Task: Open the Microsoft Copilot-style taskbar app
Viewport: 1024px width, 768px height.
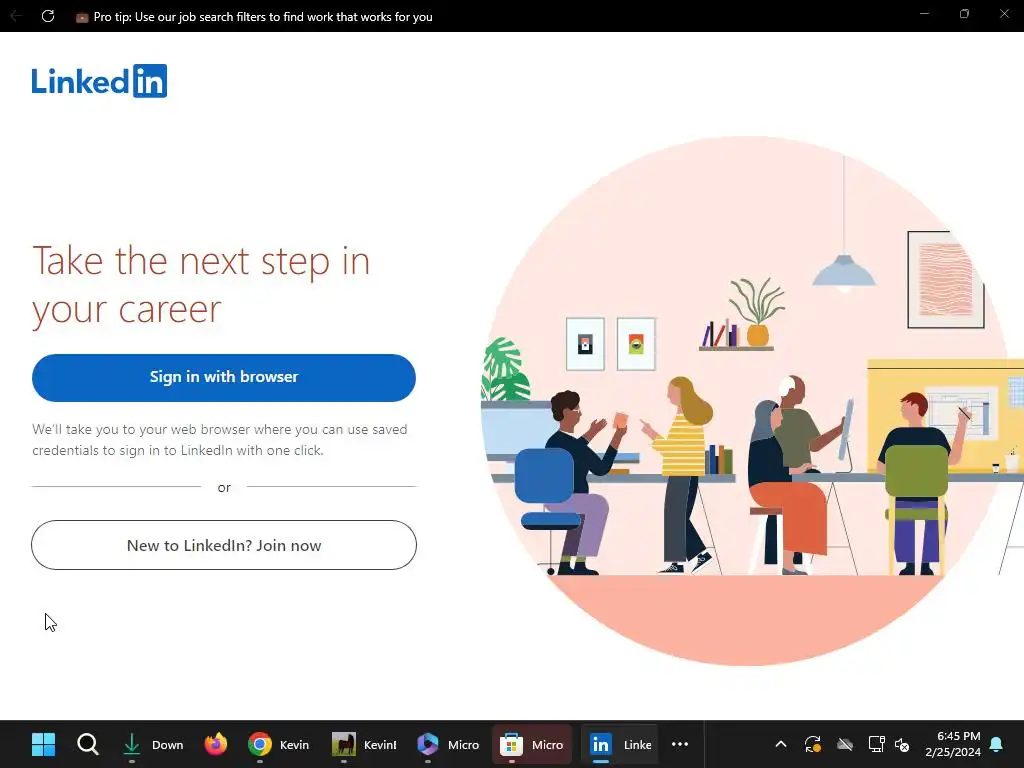Action: (x=448, y=744)
